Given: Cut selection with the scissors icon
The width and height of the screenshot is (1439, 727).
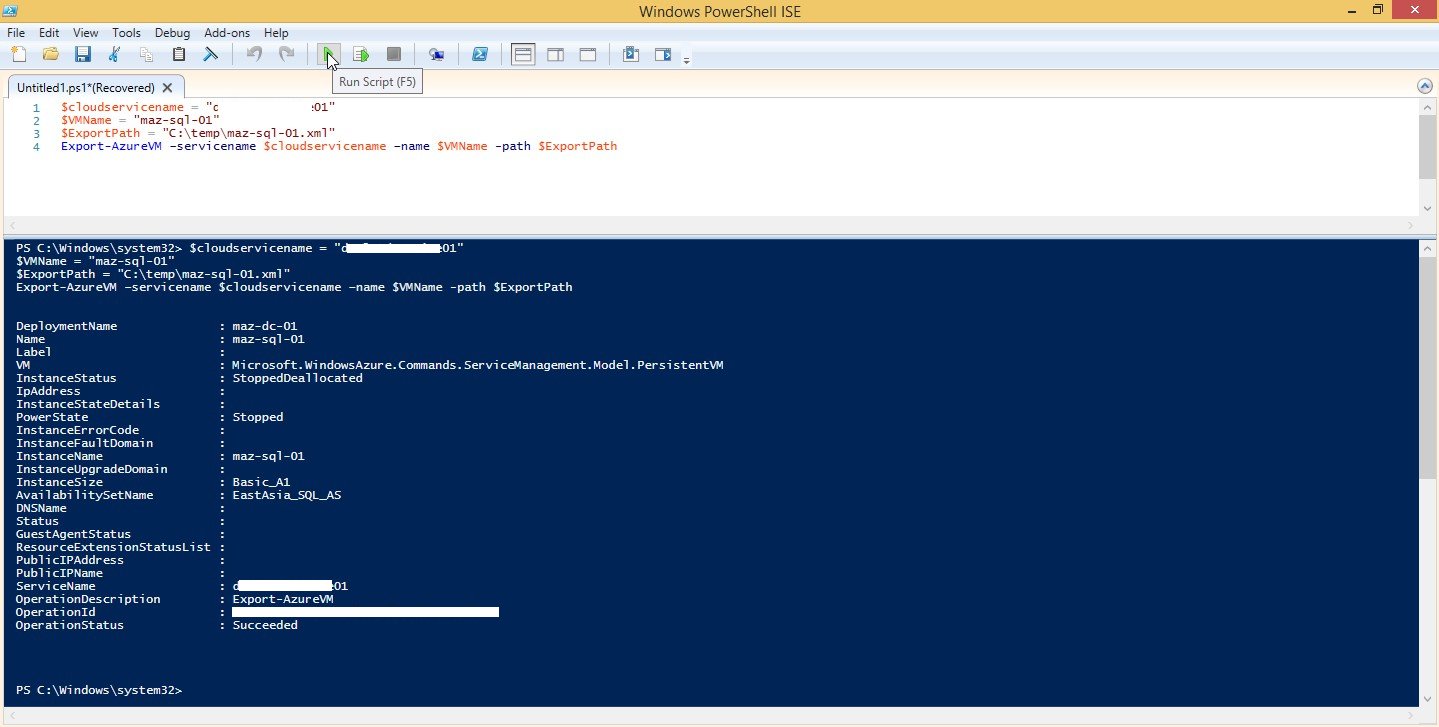Looking at the screenshot, I should tap(115, 54).
